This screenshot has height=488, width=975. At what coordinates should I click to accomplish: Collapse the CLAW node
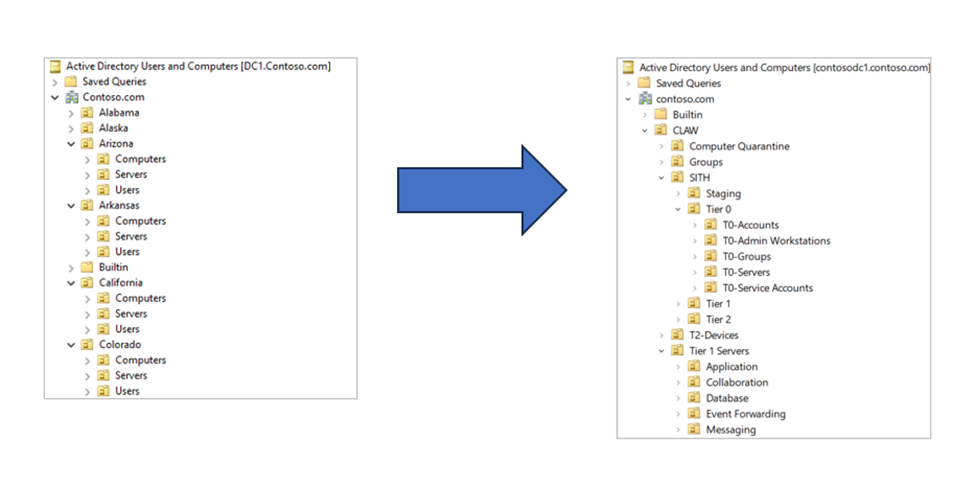(645, 131)
